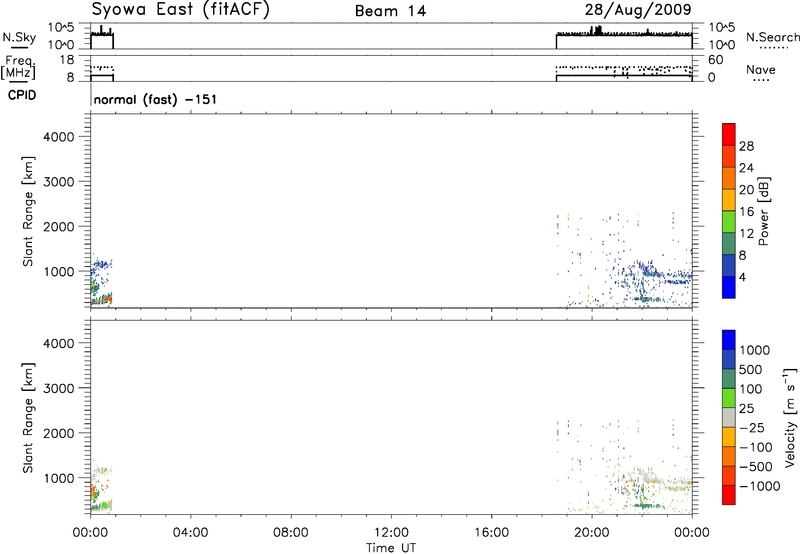Click the "-1000" label on Velocity colorbar
Image resolution: width=800 pixels, height=554 pixels.
[x=759, y=486]
